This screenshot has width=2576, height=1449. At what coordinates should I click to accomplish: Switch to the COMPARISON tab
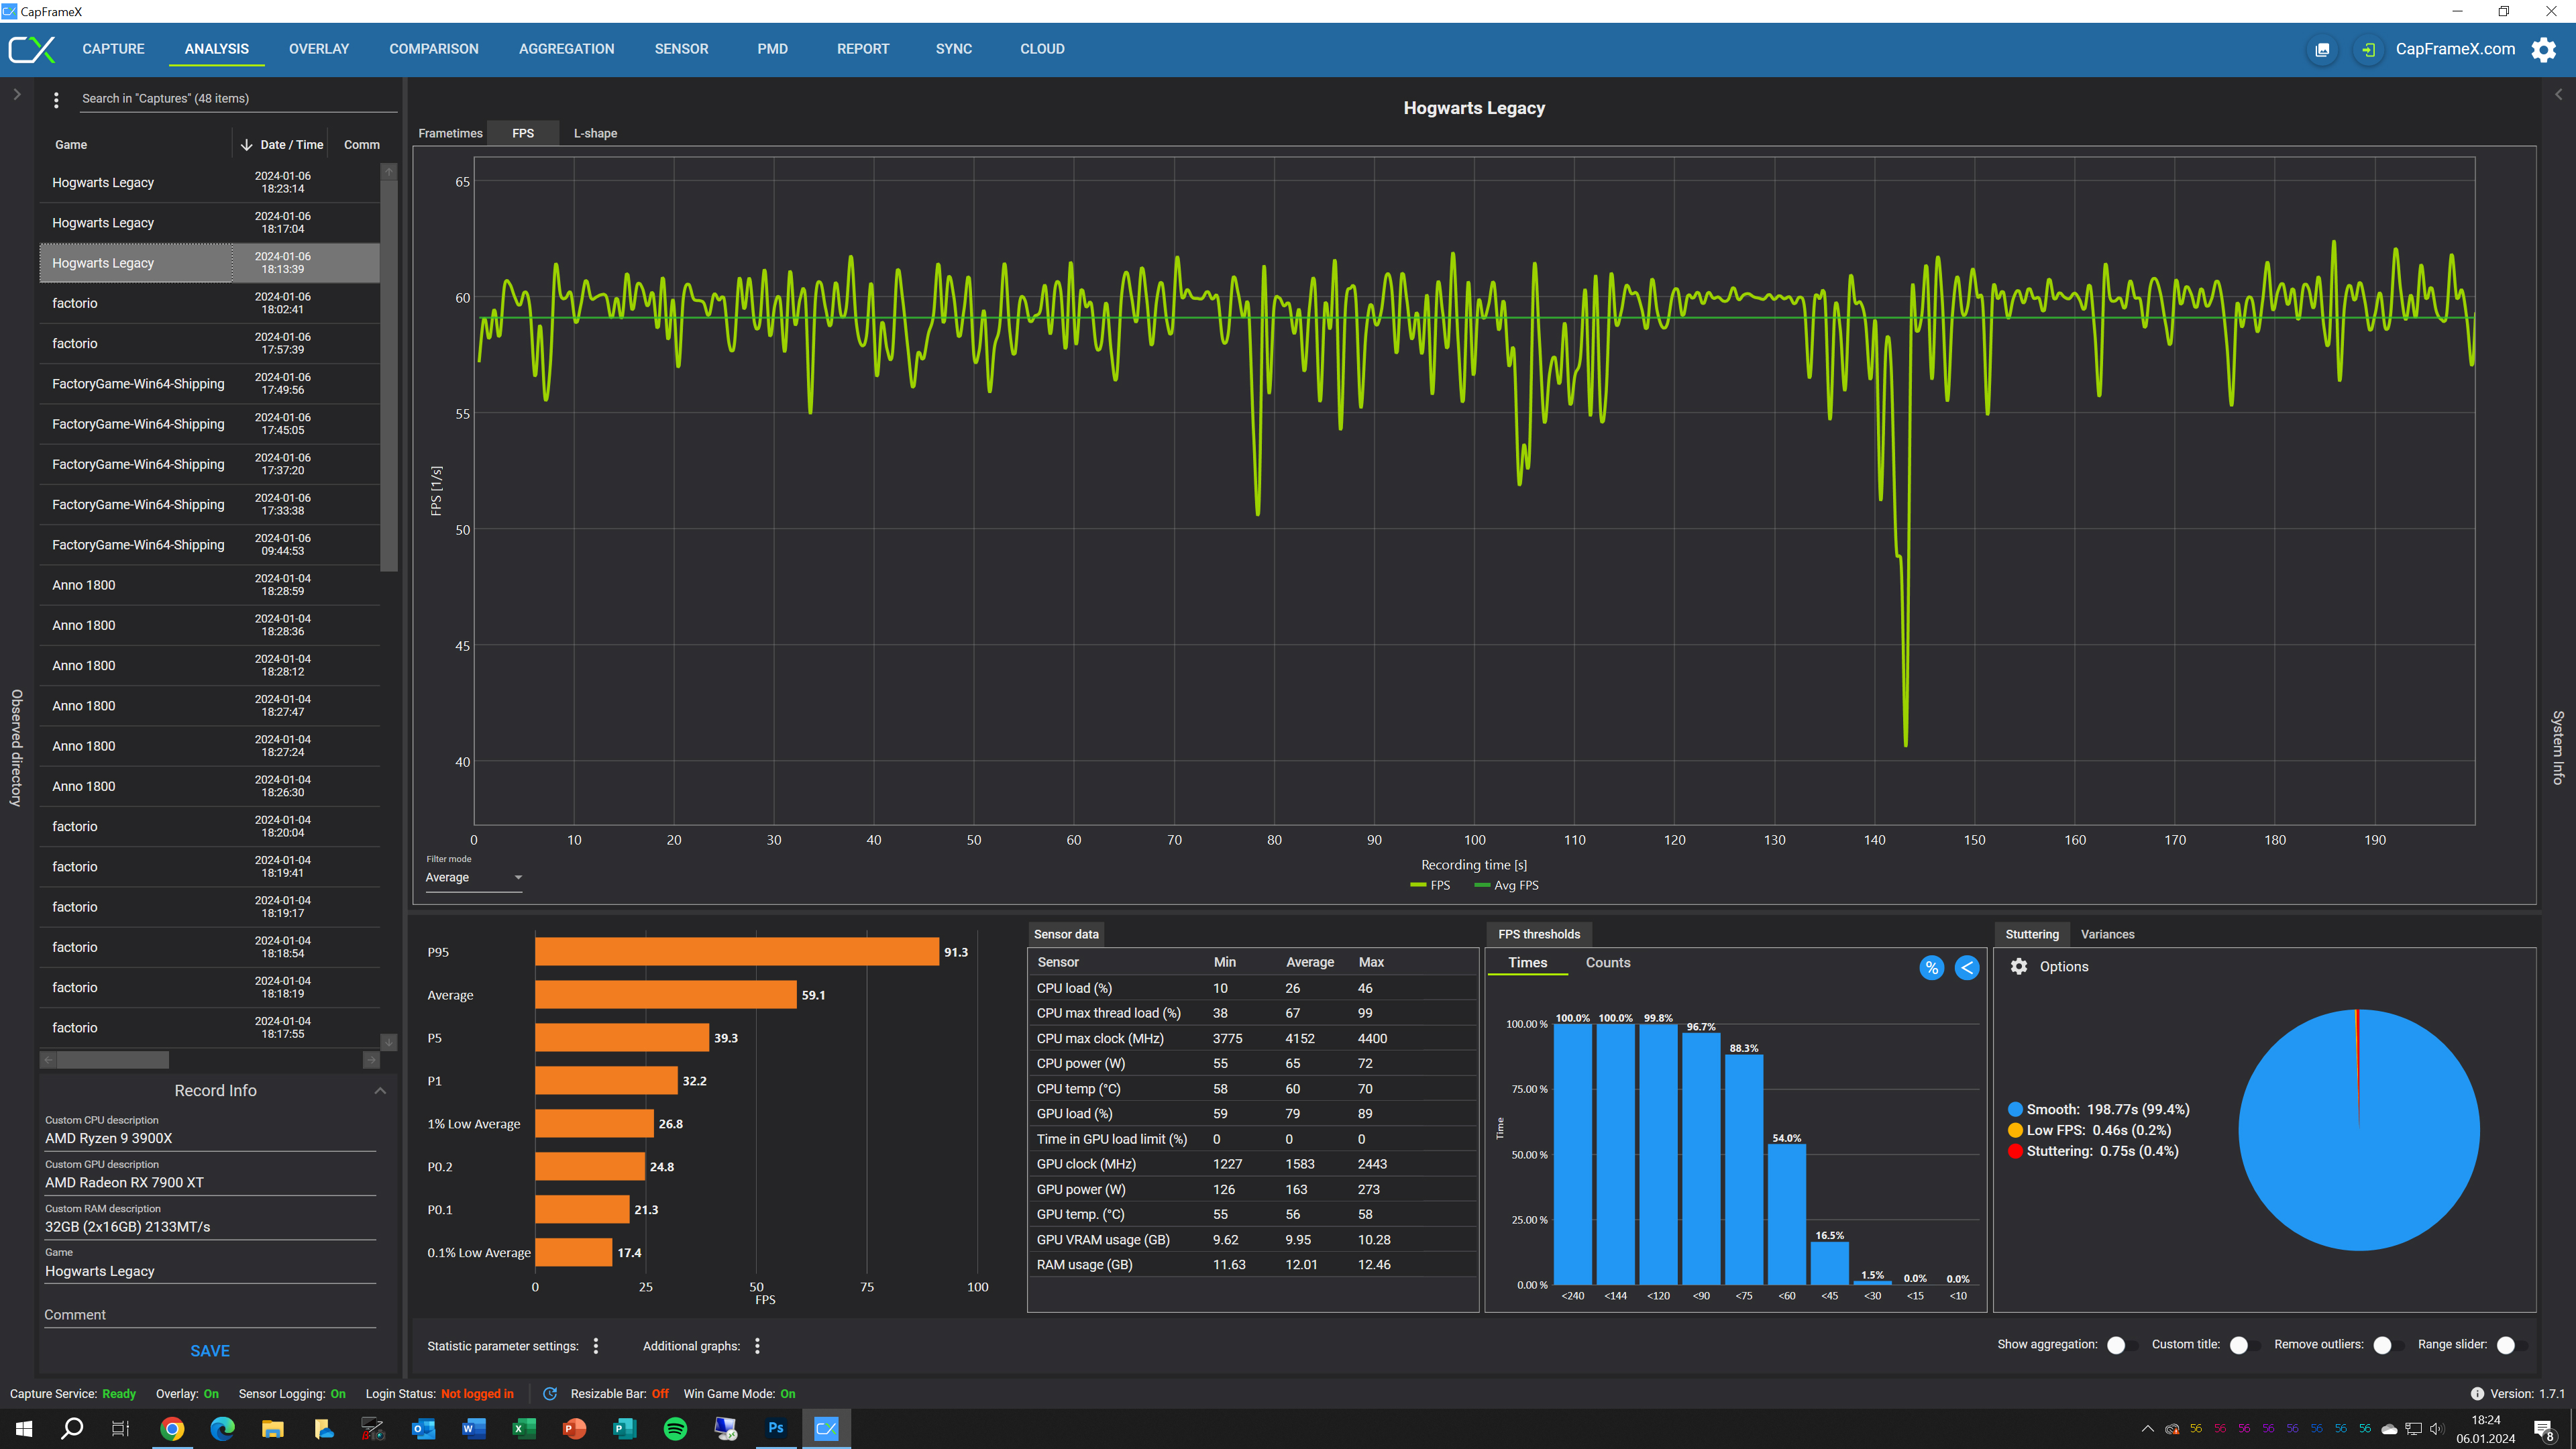point(433,48)
